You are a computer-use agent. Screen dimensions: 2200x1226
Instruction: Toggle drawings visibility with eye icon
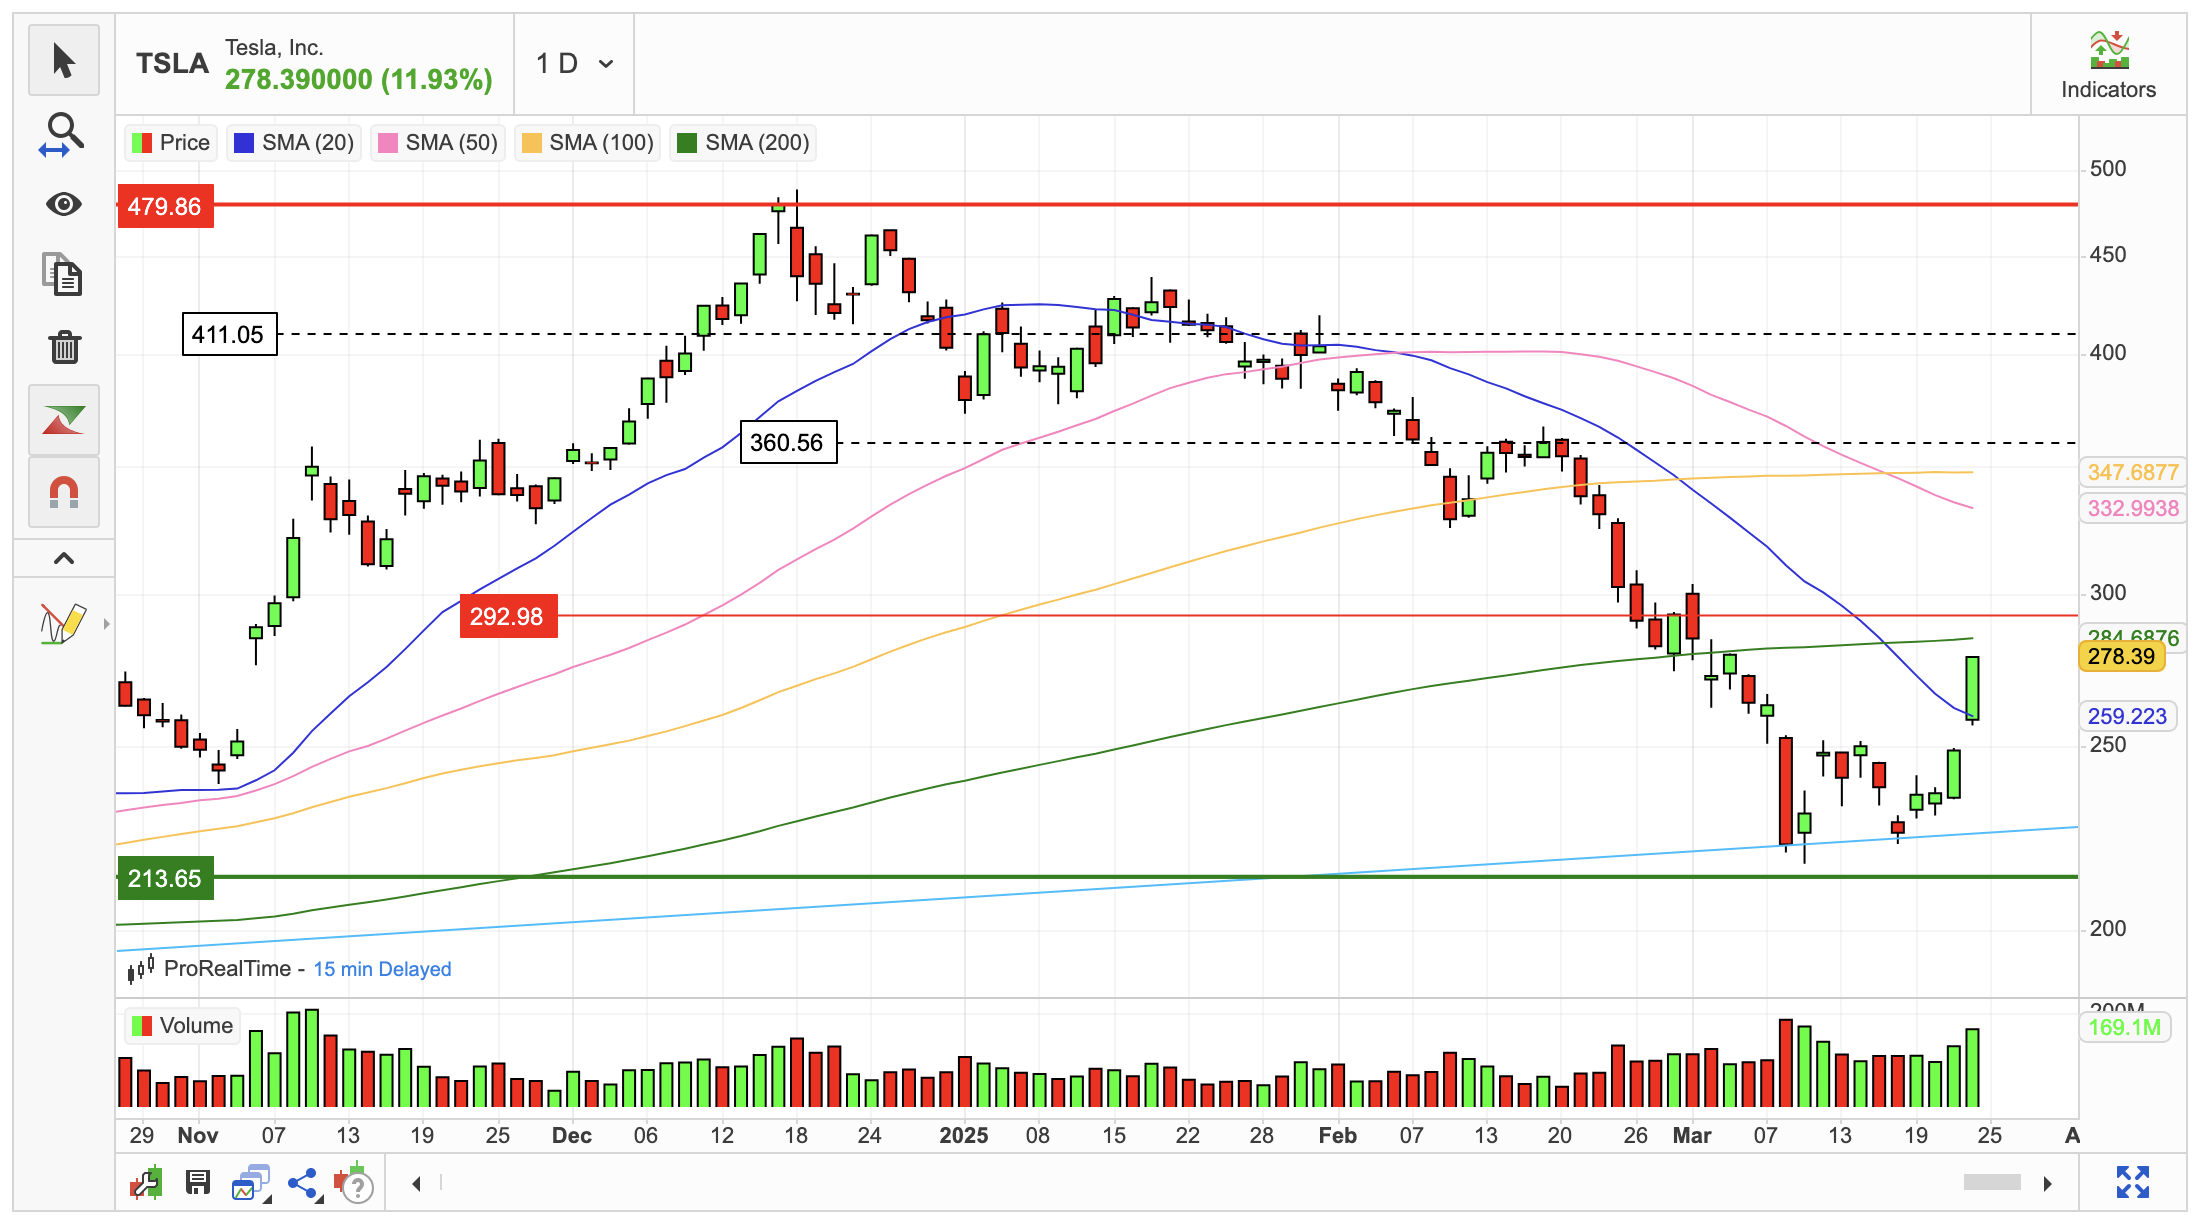pos(64,205)
